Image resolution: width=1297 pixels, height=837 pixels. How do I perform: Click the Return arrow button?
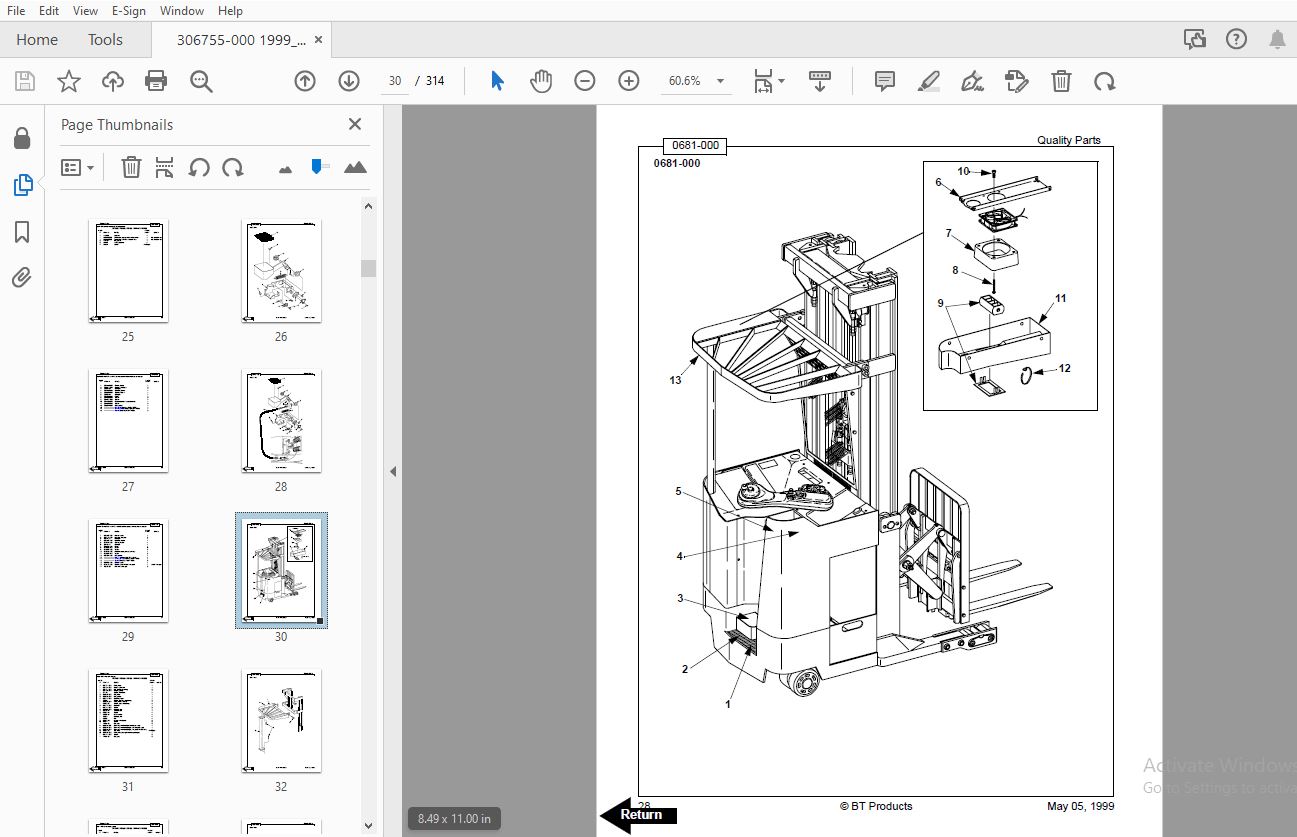click(638, 814)
